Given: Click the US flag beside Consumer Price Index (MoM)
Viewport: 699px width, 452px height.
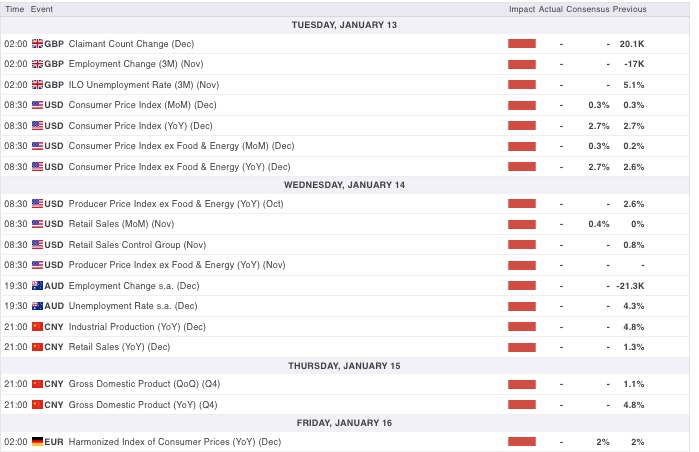Looking at the screenshot, I should click(37, 105).
